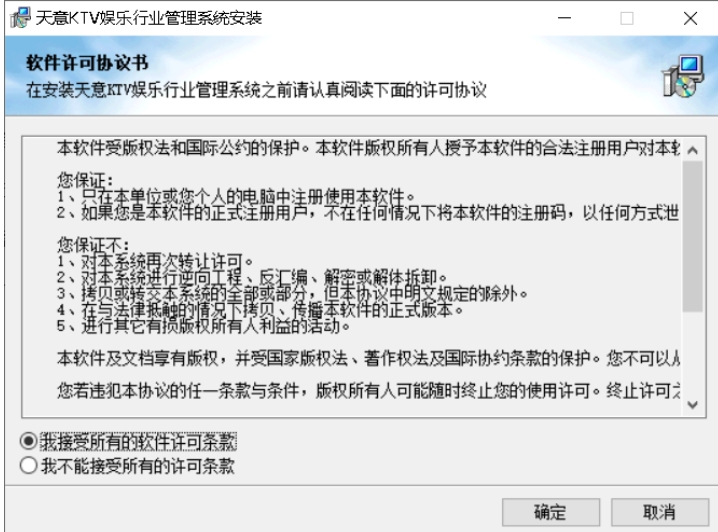Click the 软件许可协议书 header title
The image size is (718, 532).
(87, 63)
